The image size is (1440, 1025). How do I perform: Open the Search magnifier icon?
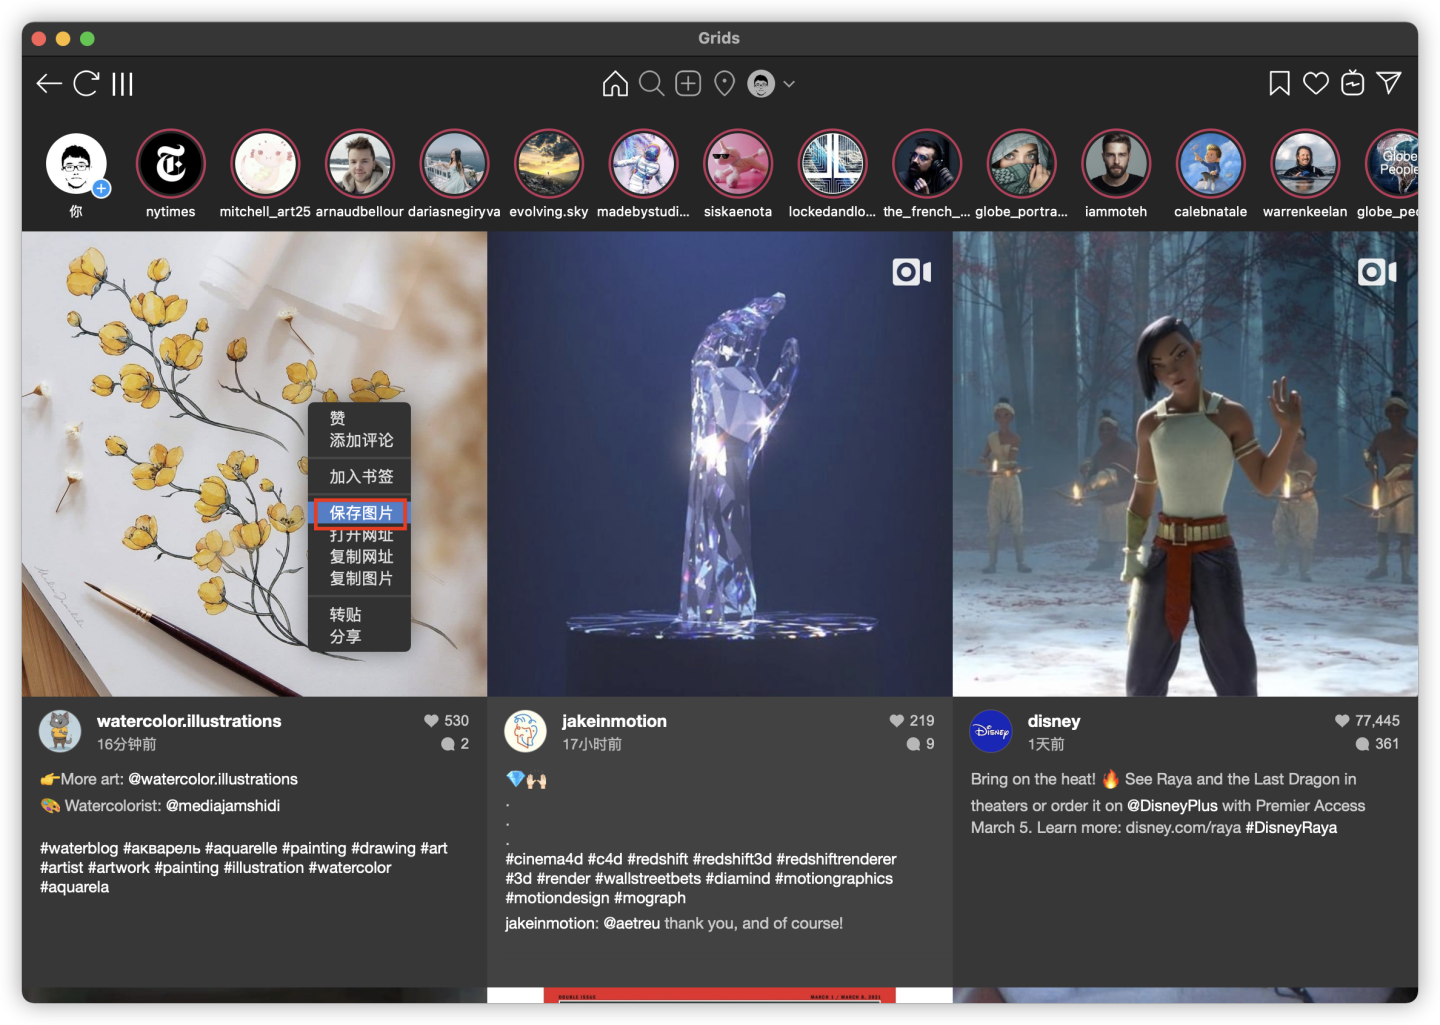coord(651,84)
